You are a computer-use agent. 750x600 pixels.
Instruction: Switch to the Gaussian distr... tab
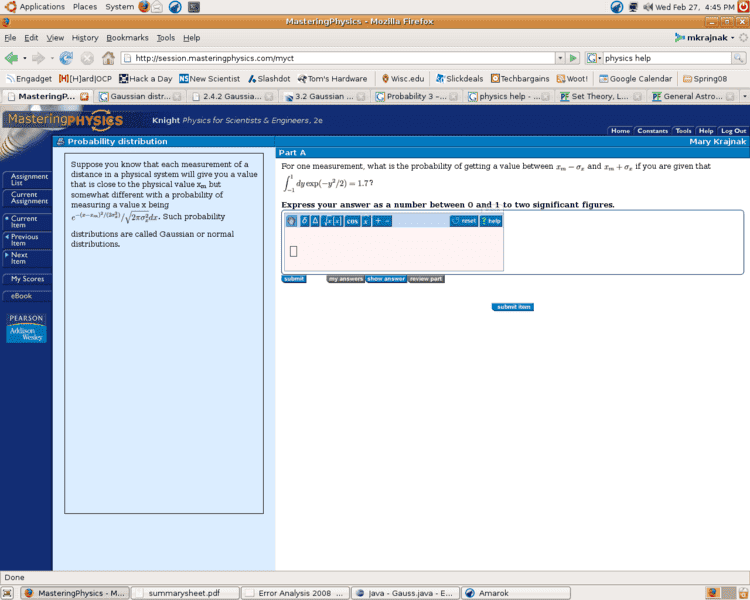click(140, 97)
